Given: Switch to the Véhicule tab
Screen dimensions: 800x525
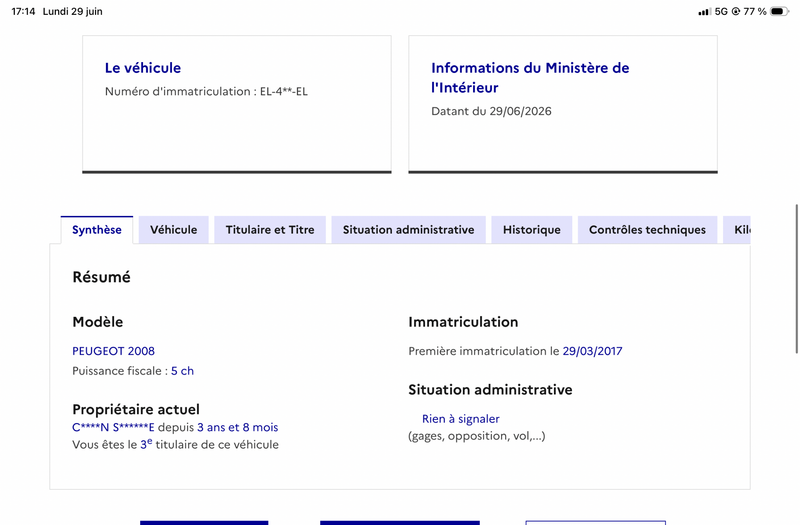Looking at the screenshot, I should coord(173,230).
